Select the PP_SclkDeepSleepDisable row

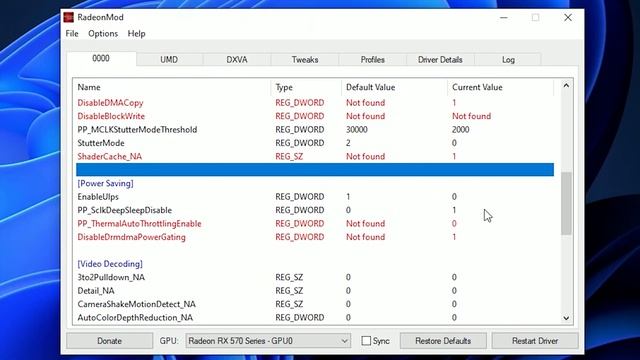(315, 210)
